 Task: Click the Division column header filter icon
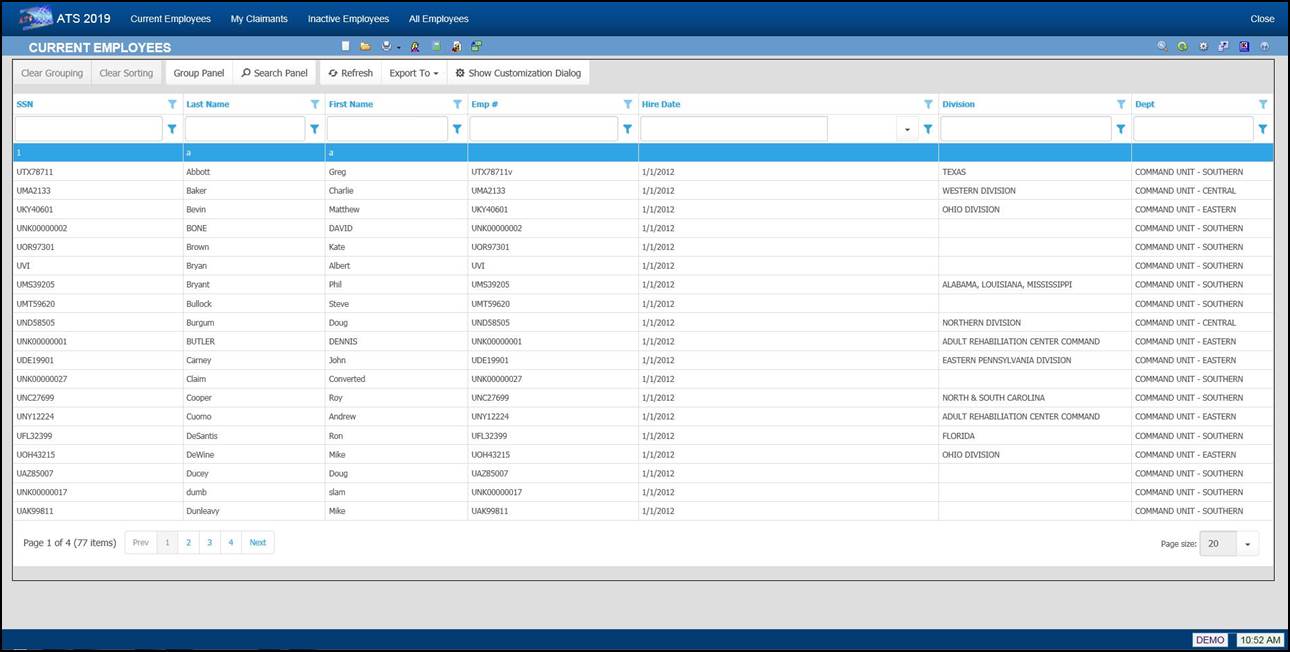tap(1120, 104)
